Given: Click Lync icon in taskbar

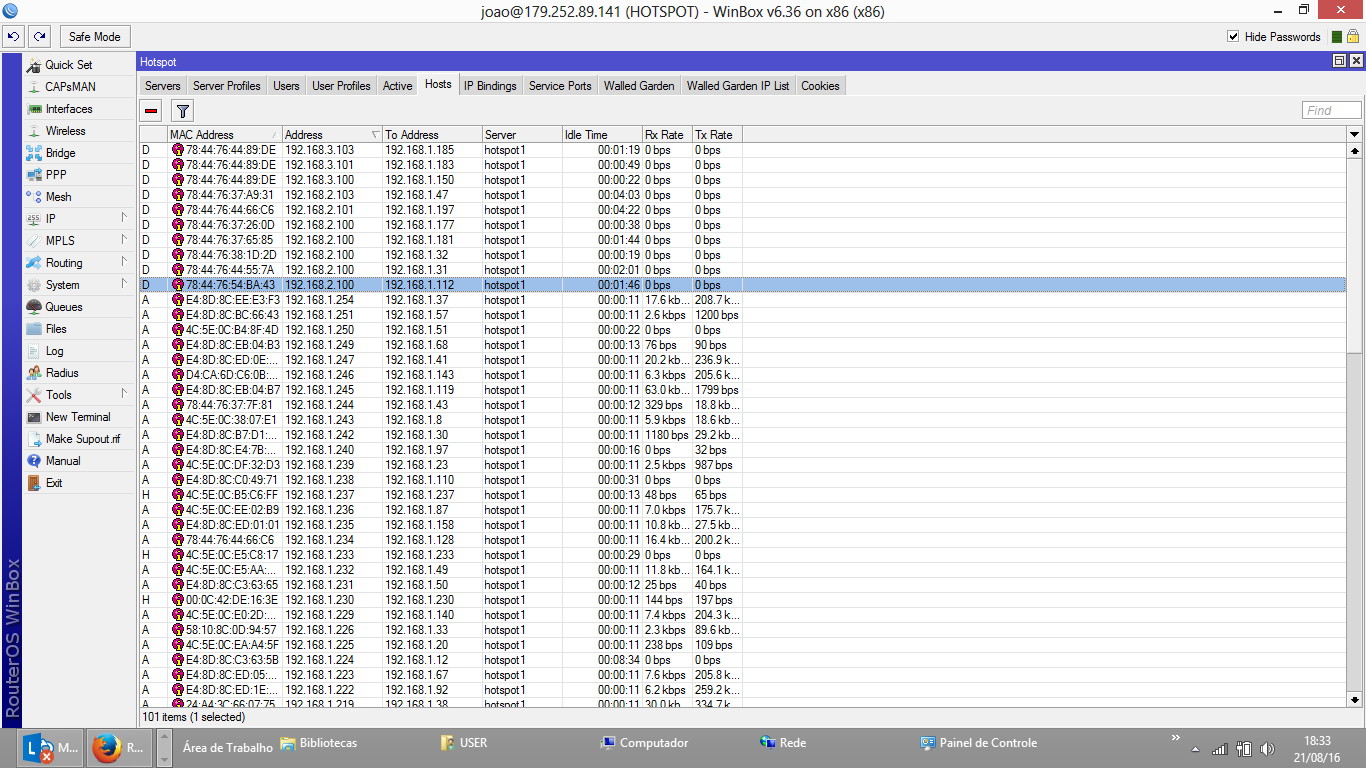Looking at the screenshot, I should pos(50,746).
